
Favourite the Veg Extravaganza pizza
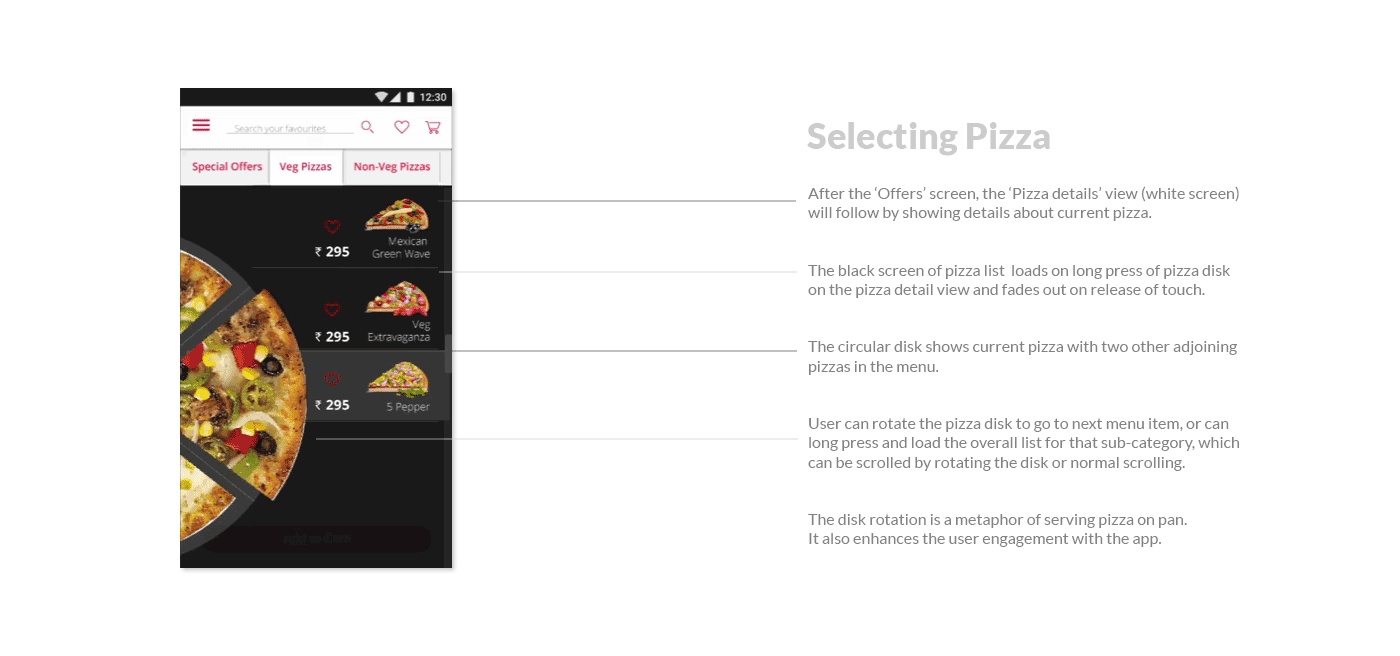[332, 310]
